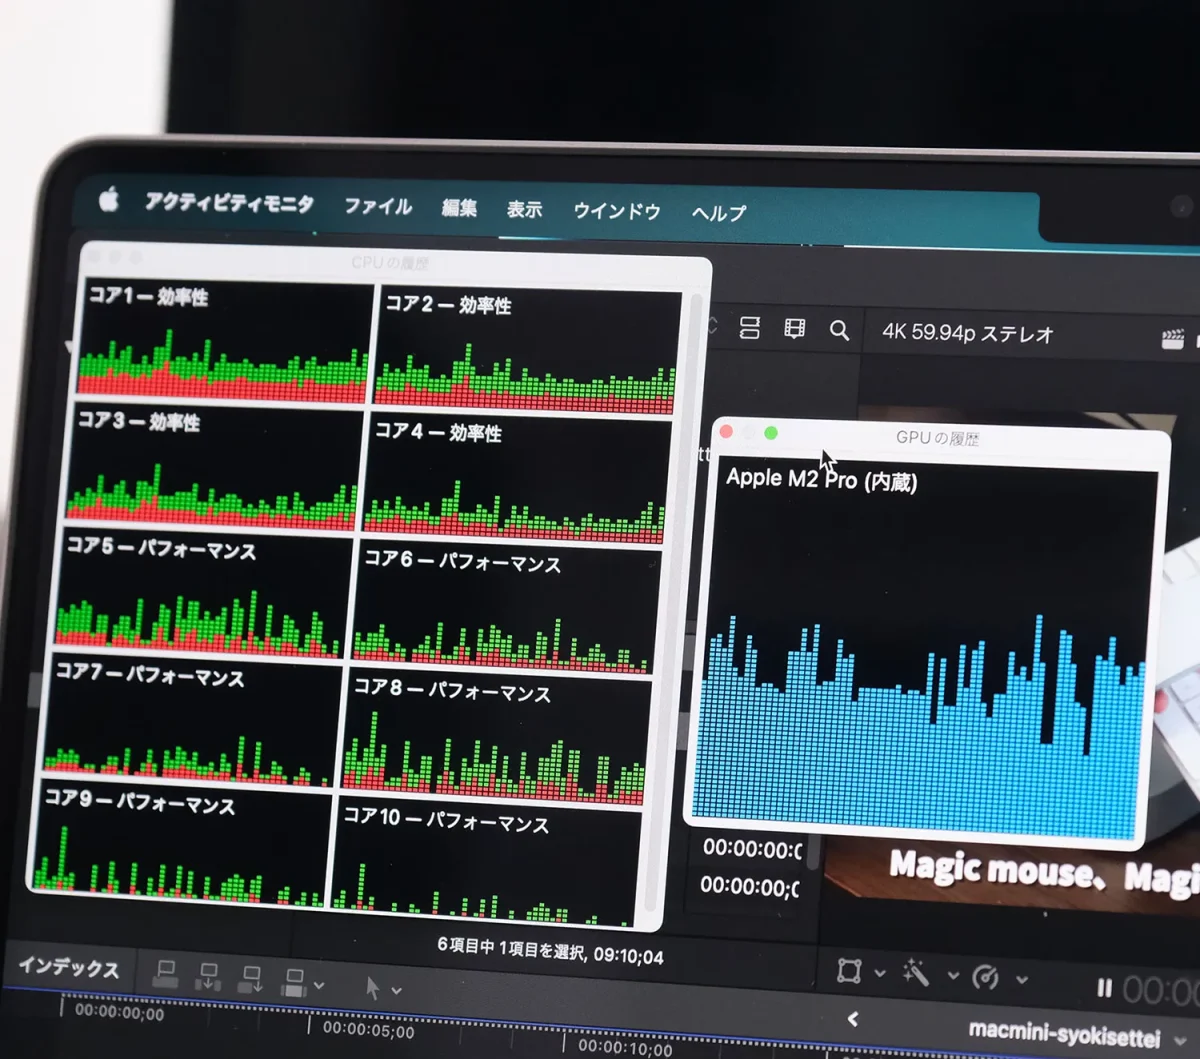Click the 00:00:10;00 timeline ruler mark

tap(625, 1047)
